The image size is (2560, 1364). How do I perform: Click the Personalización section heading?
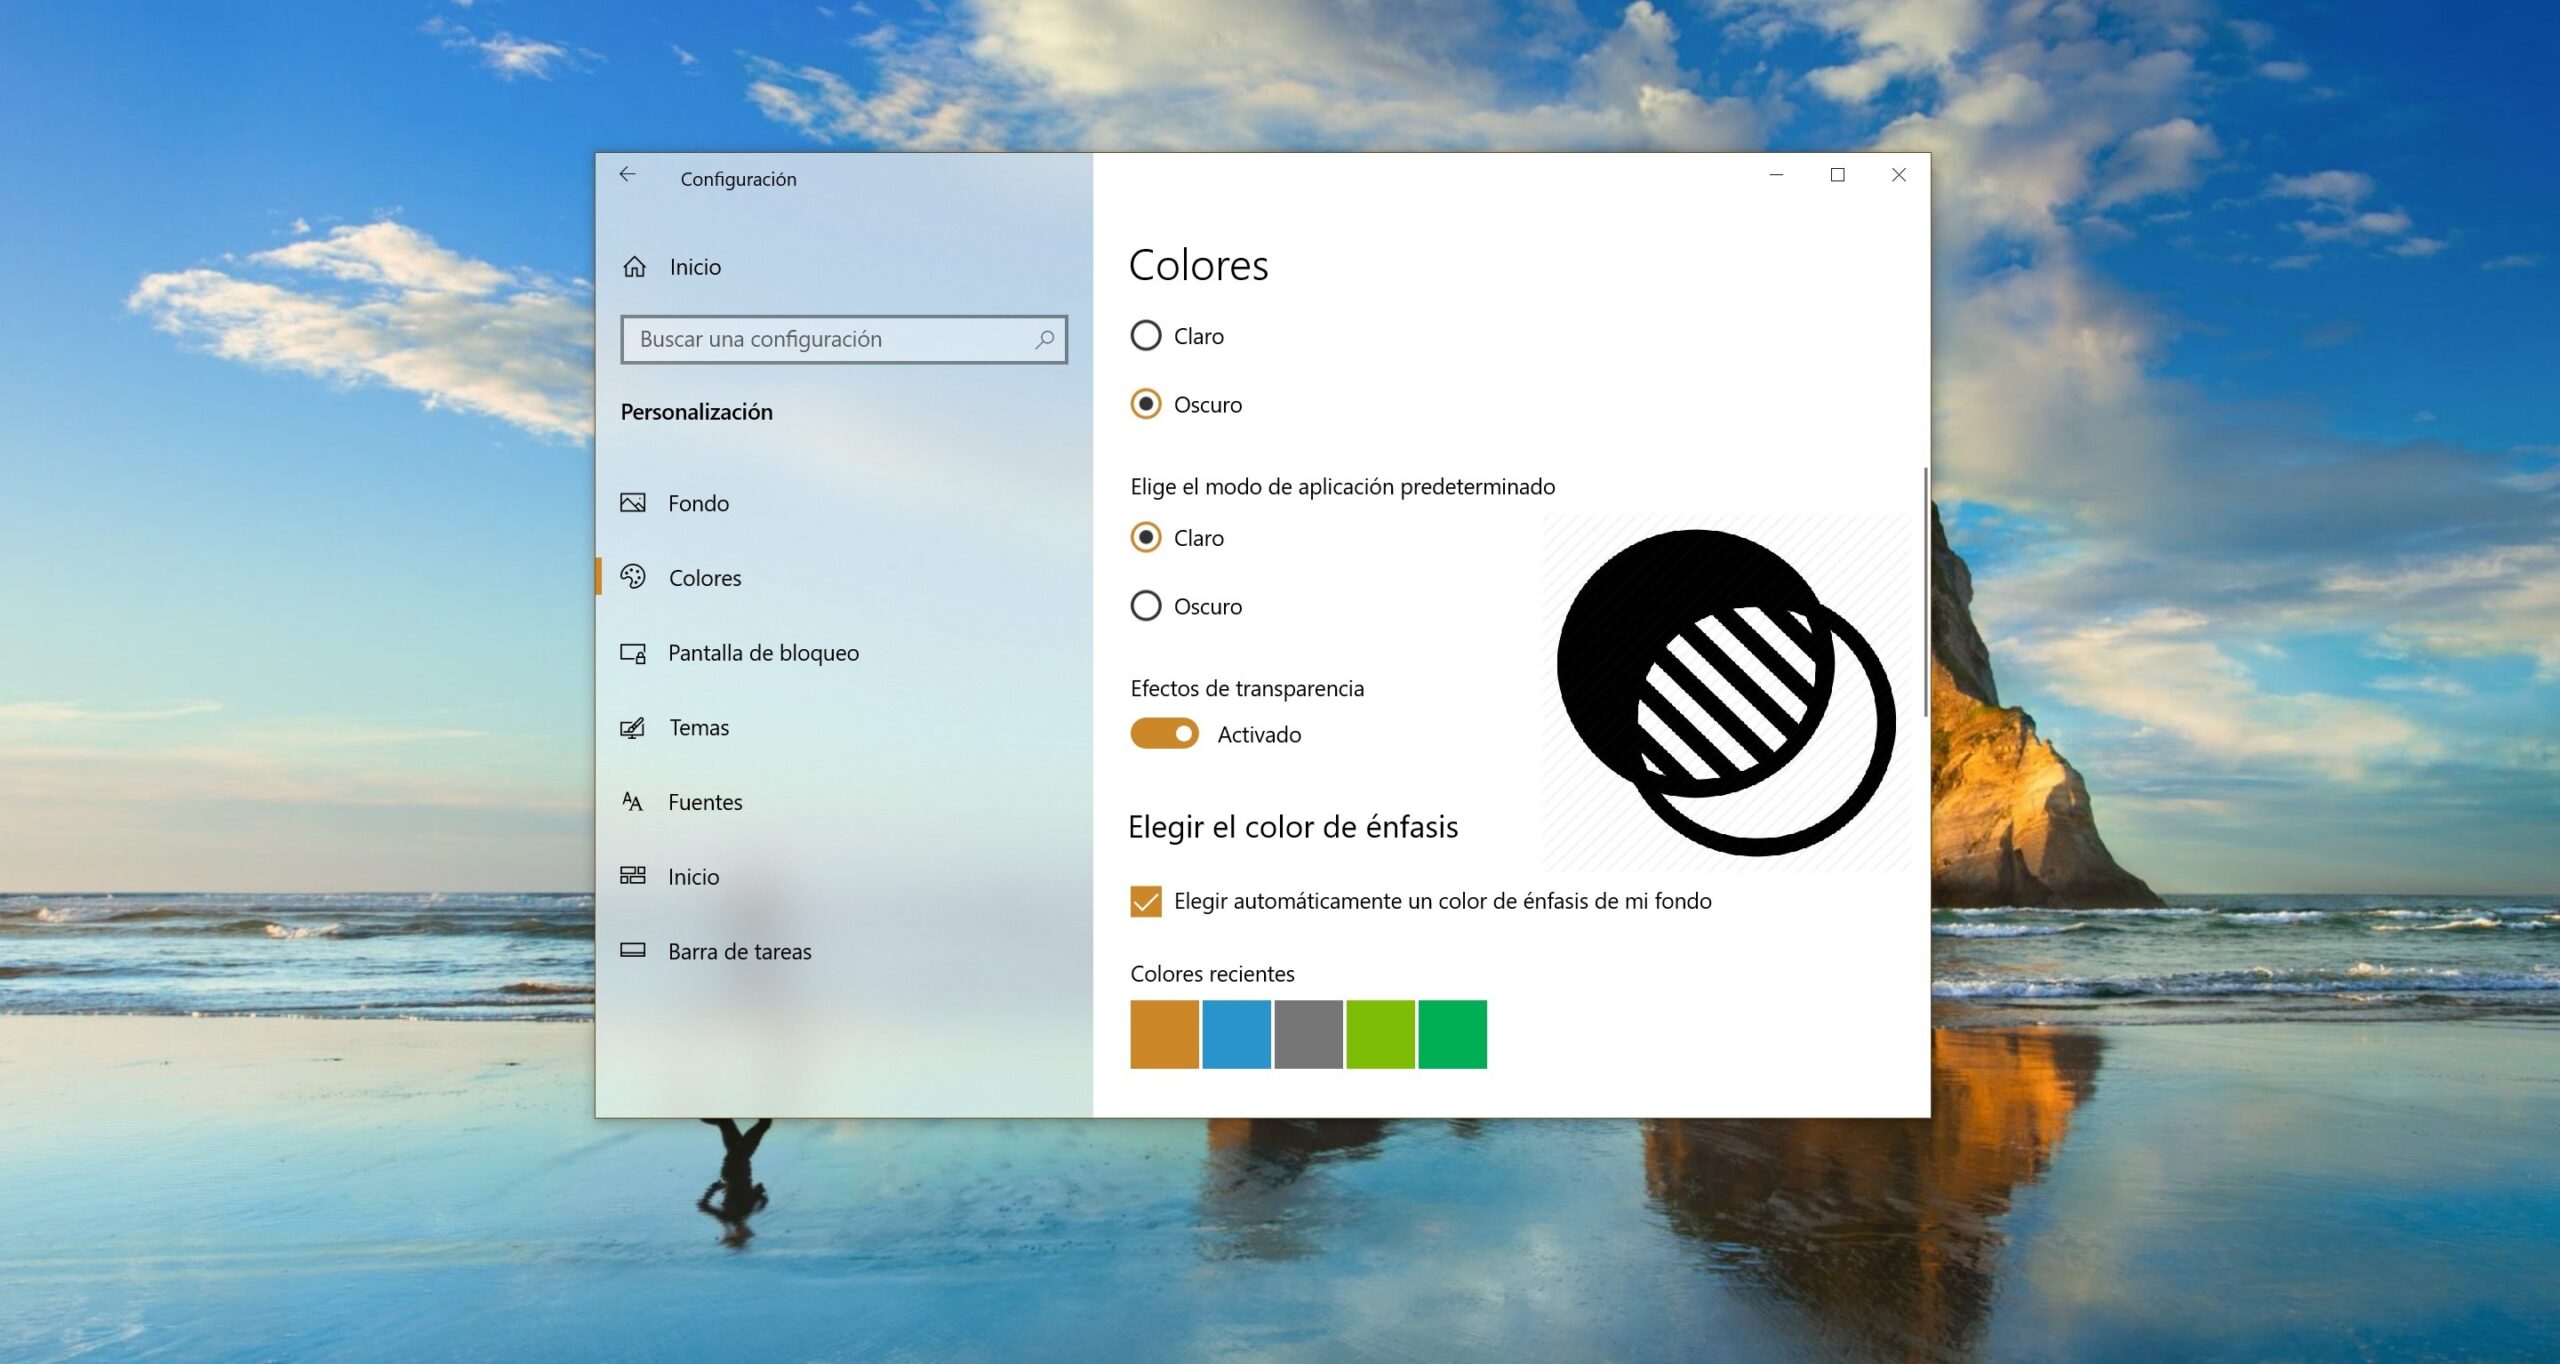pos(696,412)
